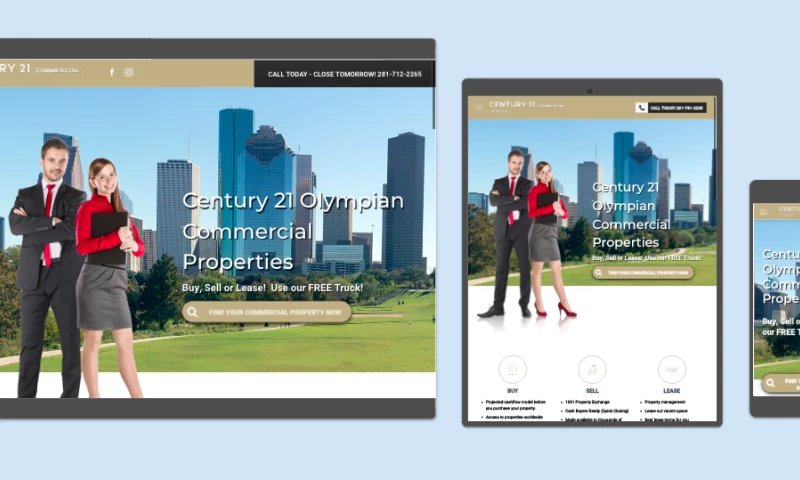Click the LEASE heading on tablet
This screenshot has height=480, width=800.
[671, 391]
